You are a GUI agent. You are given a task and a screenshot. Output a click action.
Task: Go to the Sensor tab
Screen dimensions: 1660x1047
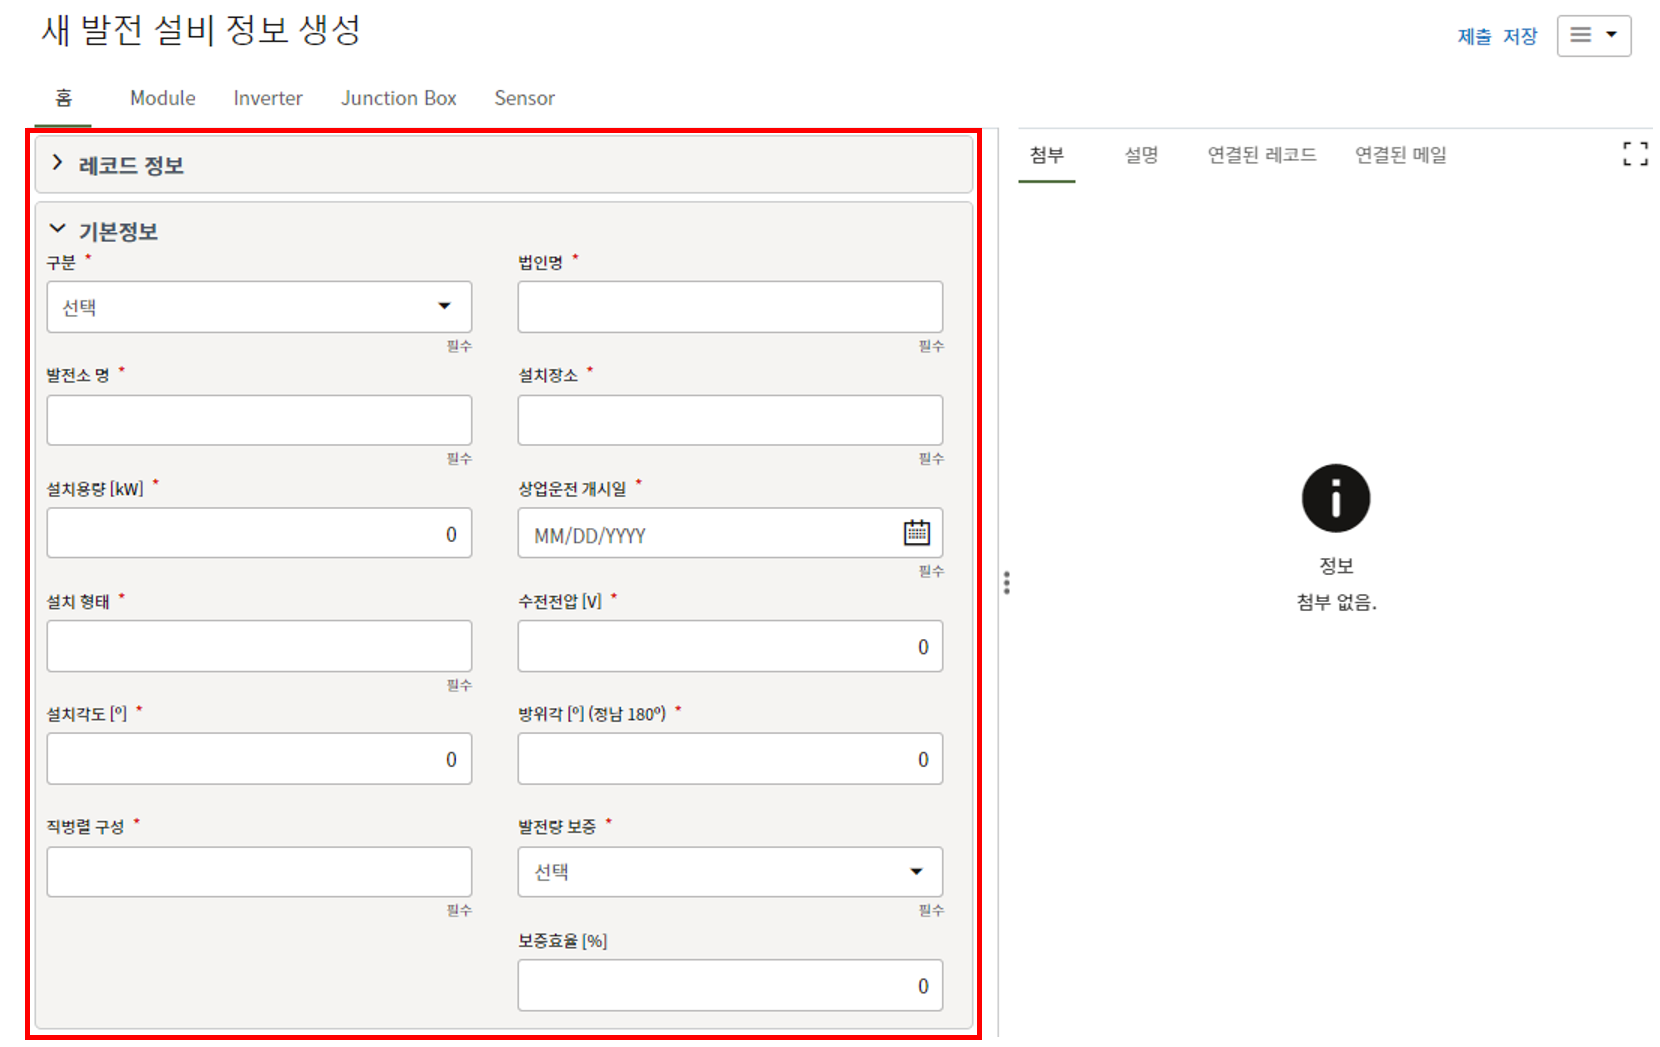(x=524, y=98)
